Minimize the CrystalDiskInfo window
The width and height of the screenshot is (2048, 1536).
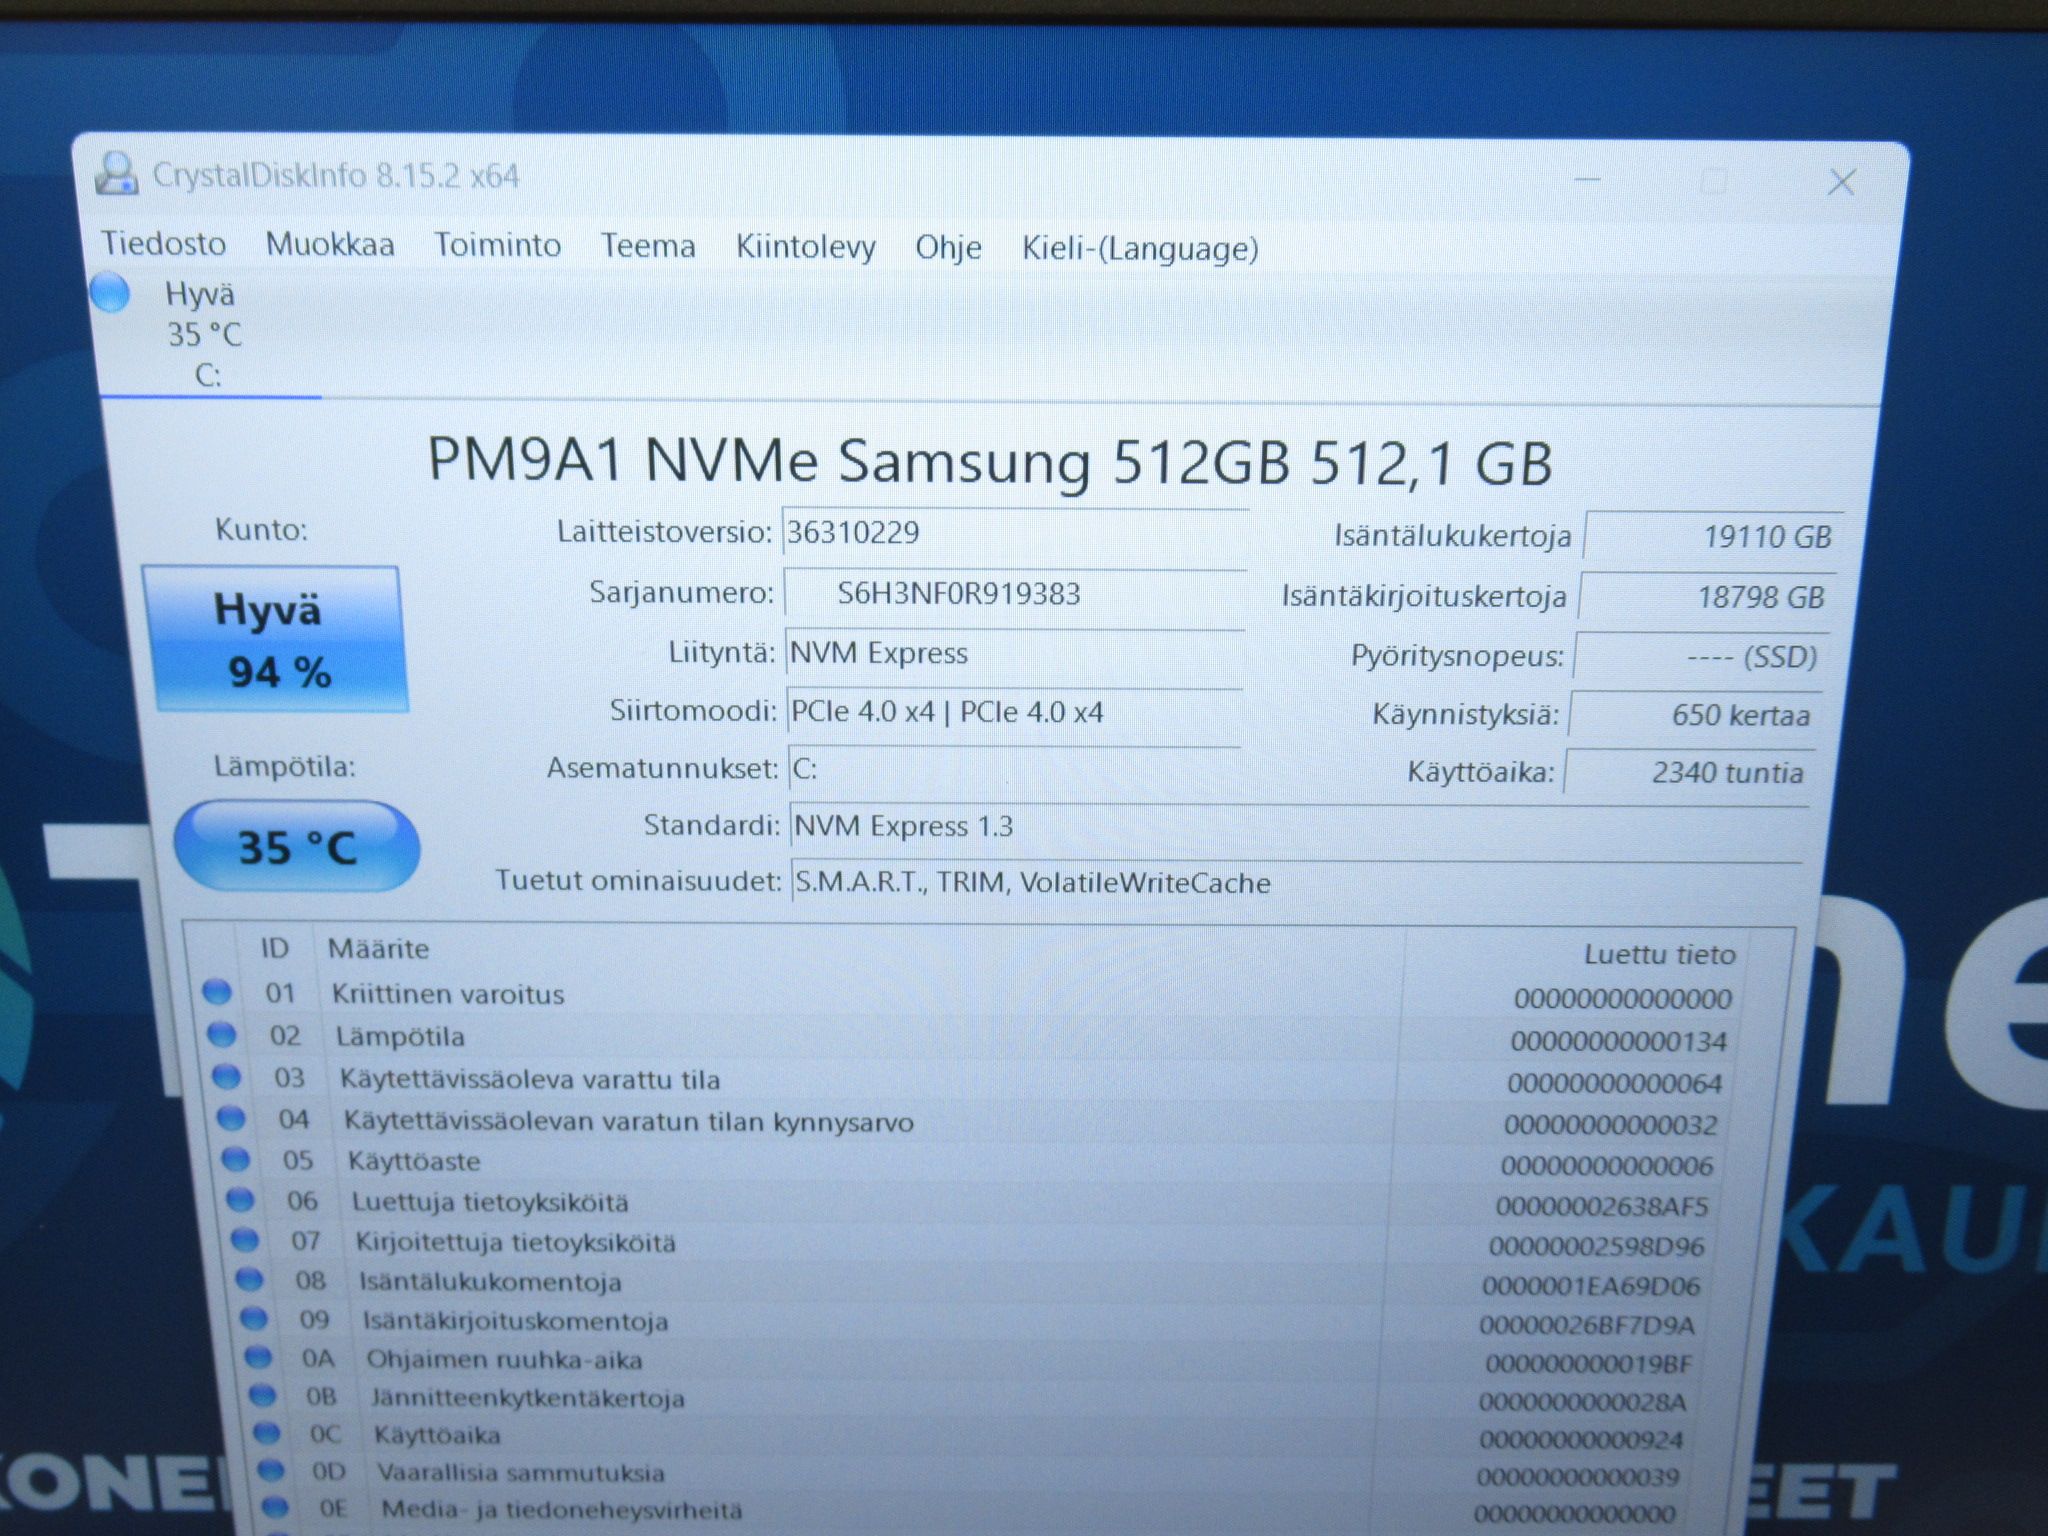pos(1587,180)
